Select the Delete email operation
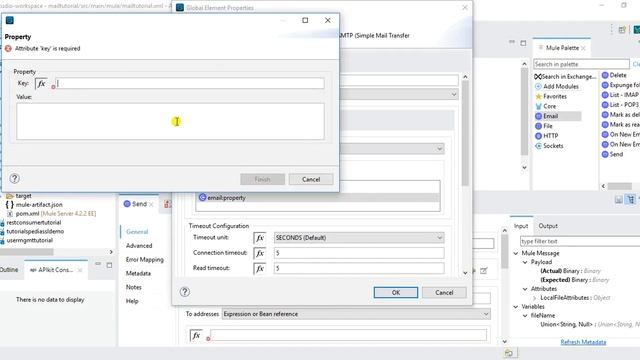Viewport: 640px width, 360px height. pyautogui.click(x=614, y=75)
